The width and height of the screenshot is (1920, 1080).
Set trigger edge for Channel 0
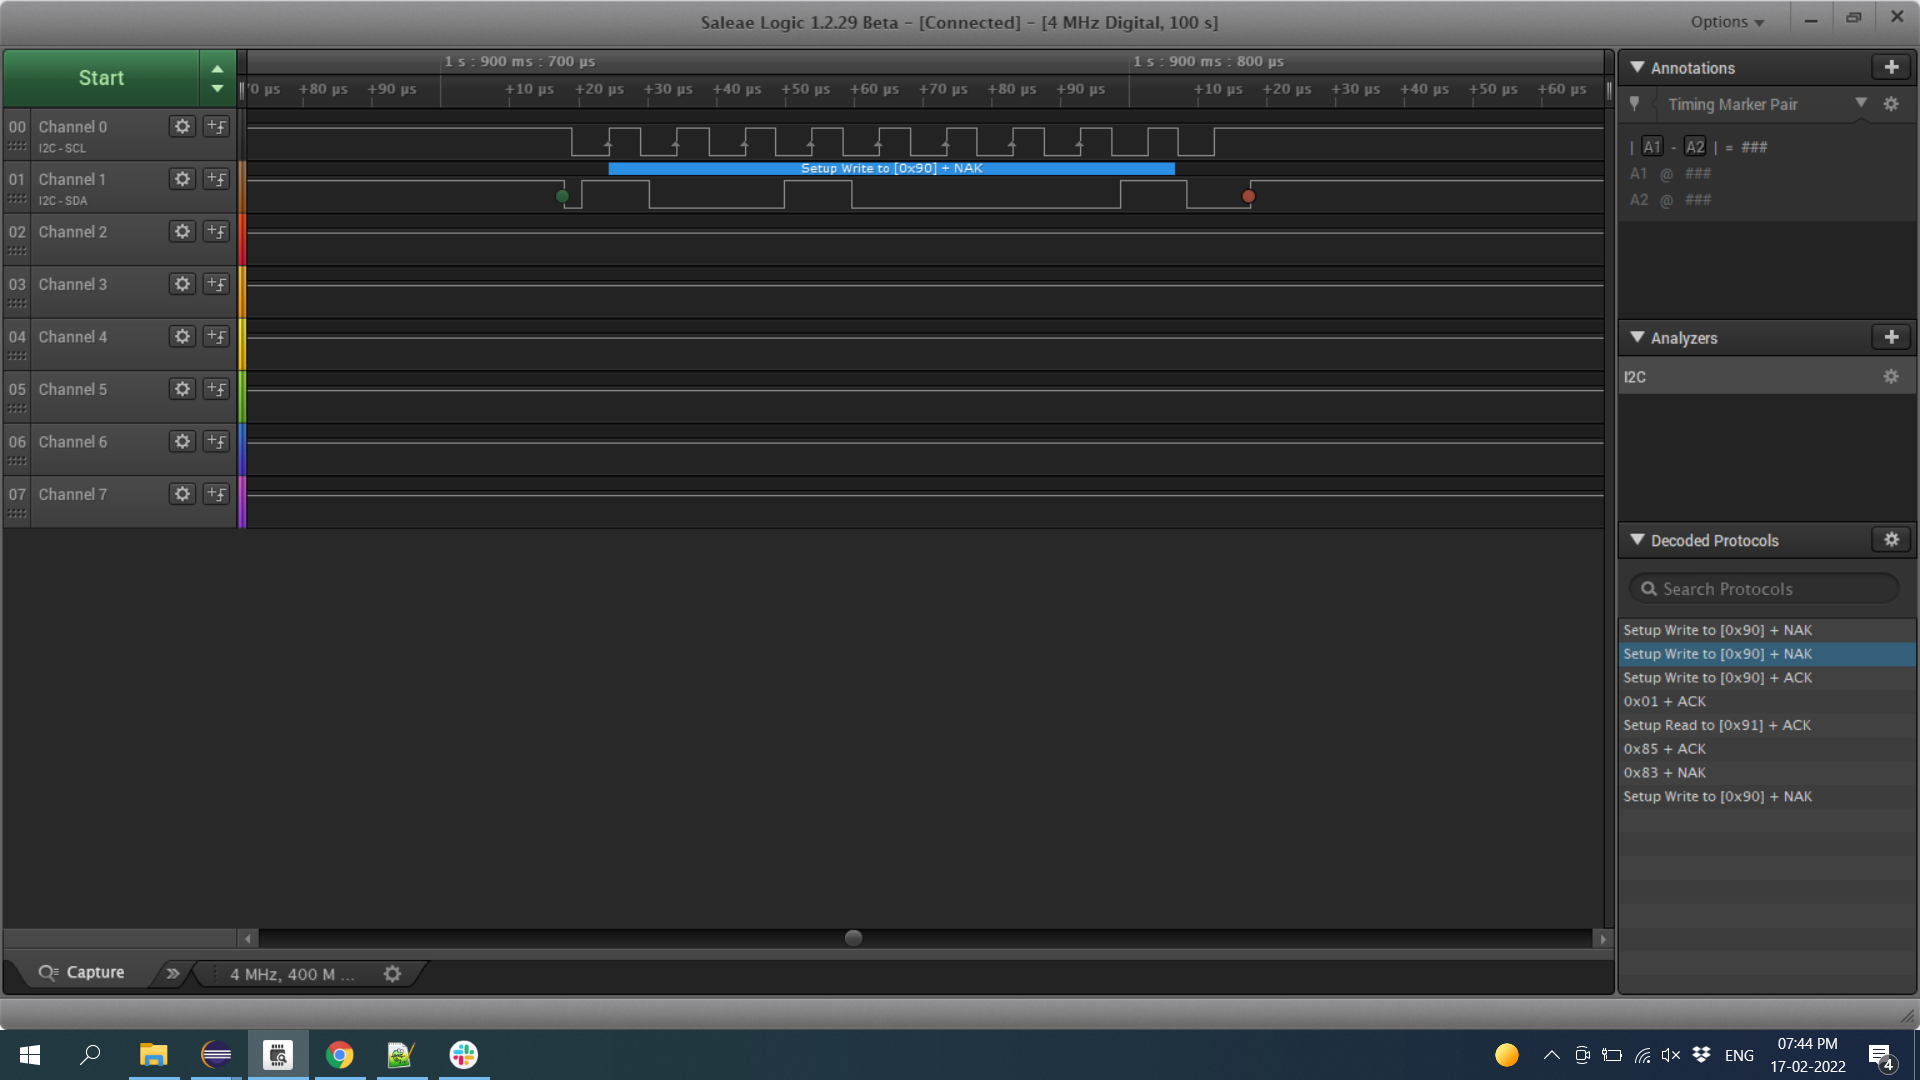[216, 127]
